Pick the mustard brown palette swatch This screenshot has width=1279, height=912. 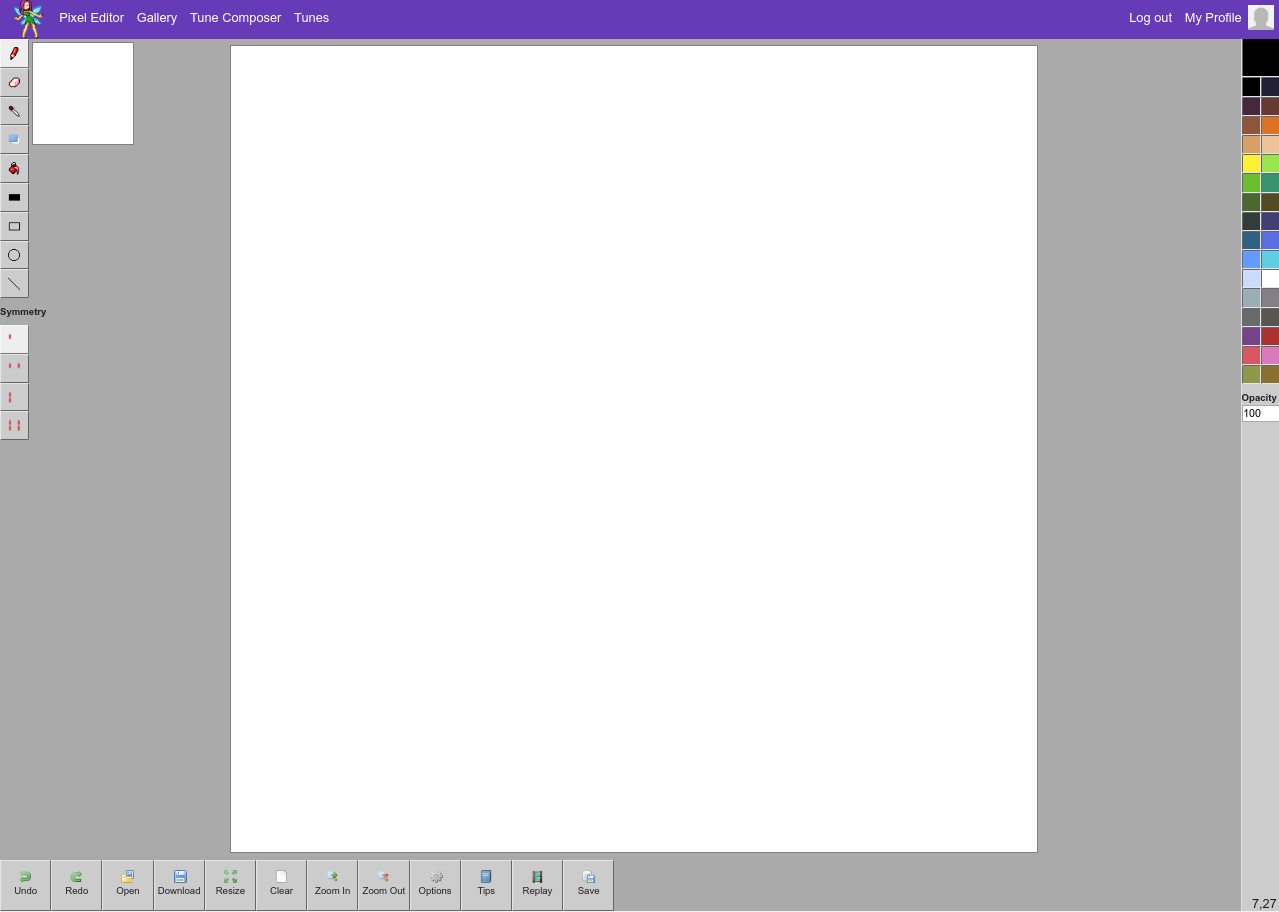tap(1270, 374)
